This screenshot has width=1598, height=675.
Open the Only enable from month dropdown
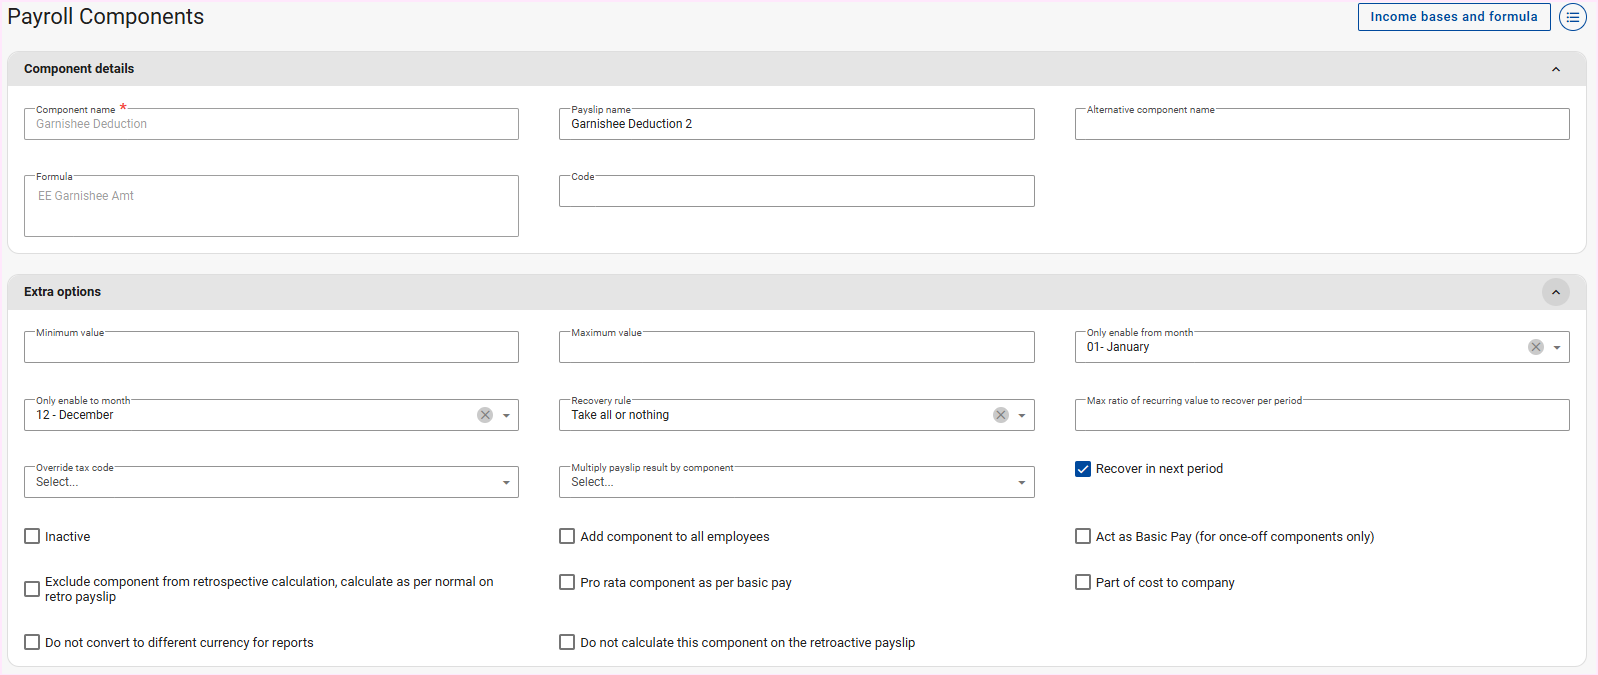pyautogui.click(x=1557, y=348)
